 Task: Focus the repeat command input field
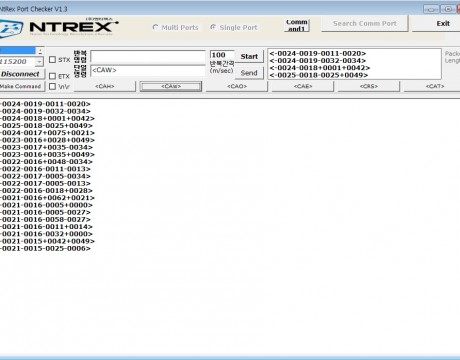[148, 57]
